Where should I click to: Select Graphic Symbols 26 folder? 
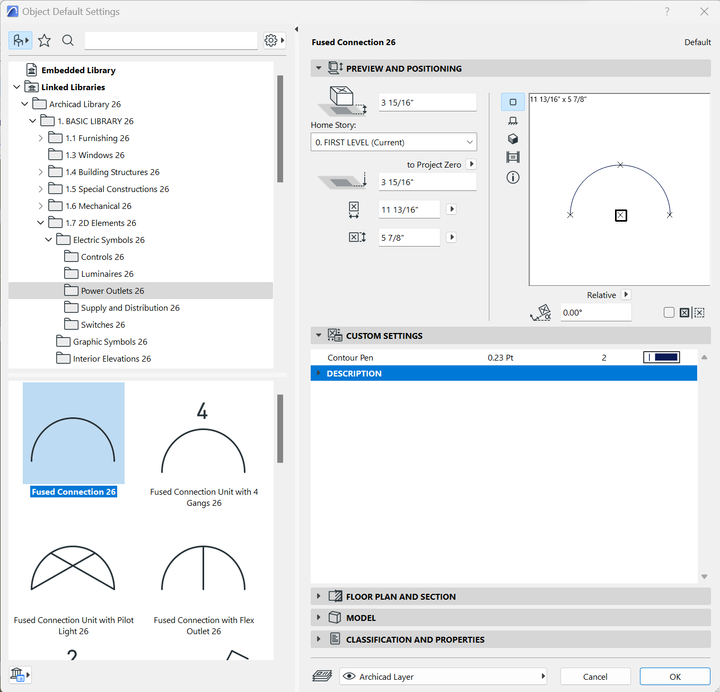[x=110, y=342]
